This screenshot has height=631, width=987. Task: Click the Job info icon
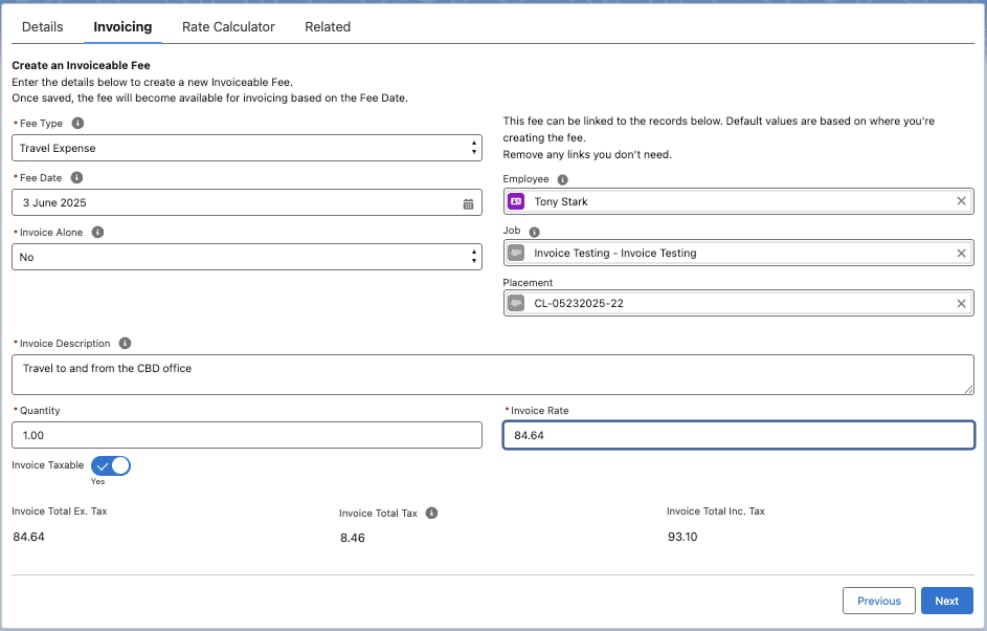coord(534,232)
